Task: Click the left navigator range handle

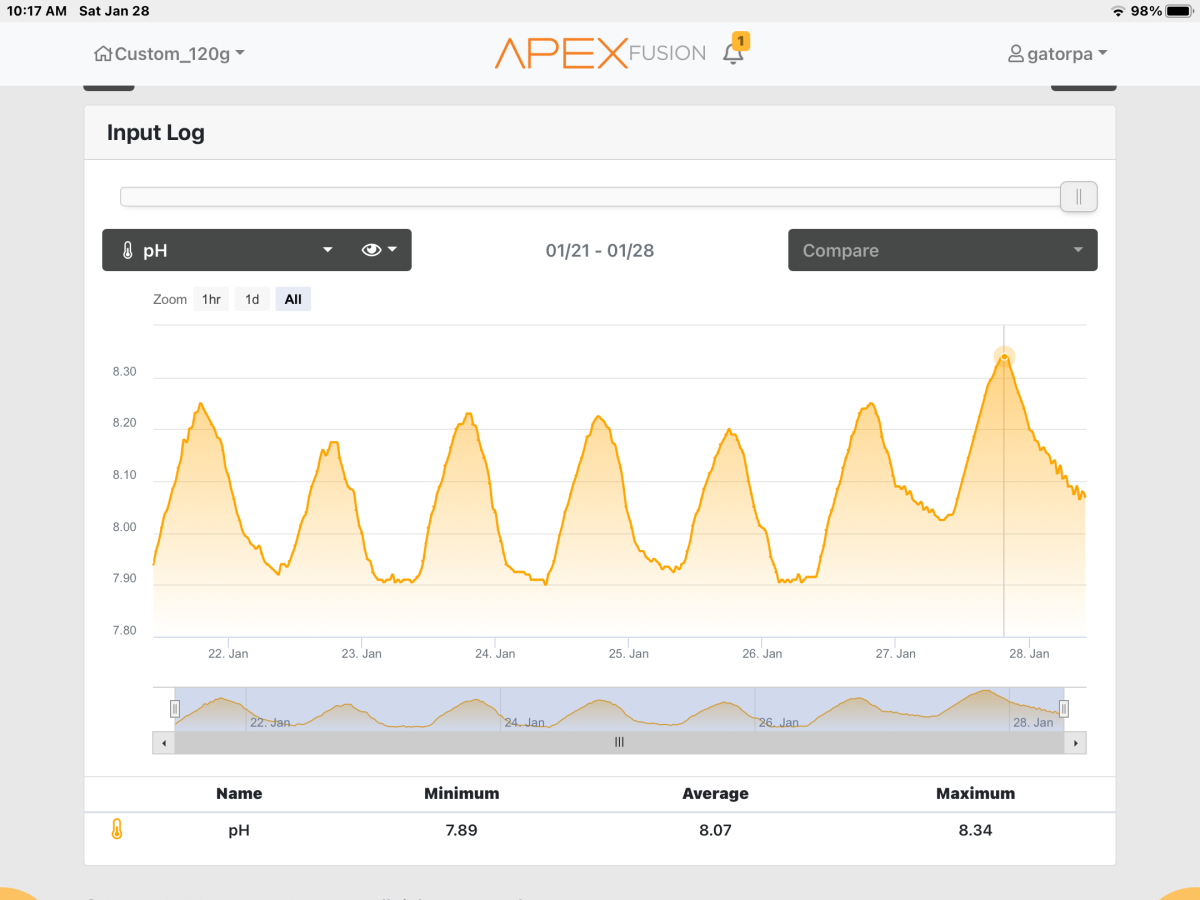Action: pos(175,709)
